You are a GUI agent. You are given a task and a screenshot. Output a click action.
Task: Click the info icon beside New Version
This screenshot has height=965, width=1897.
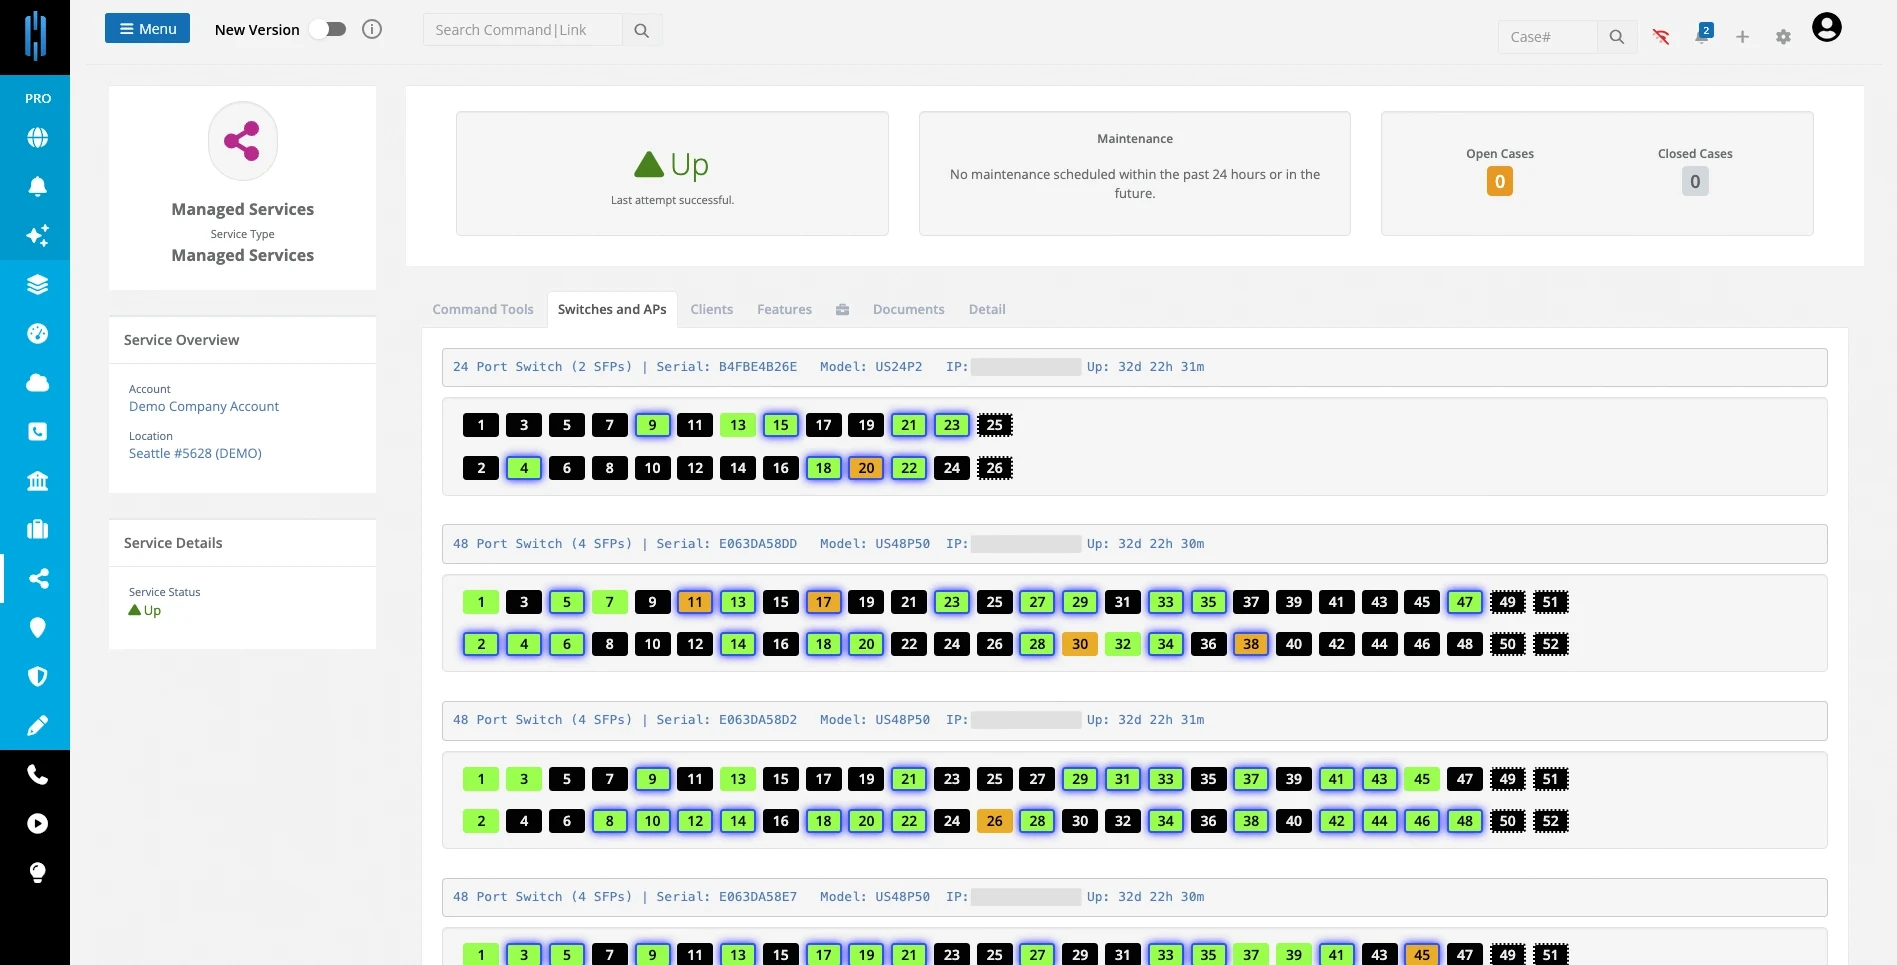coord(372,30)
